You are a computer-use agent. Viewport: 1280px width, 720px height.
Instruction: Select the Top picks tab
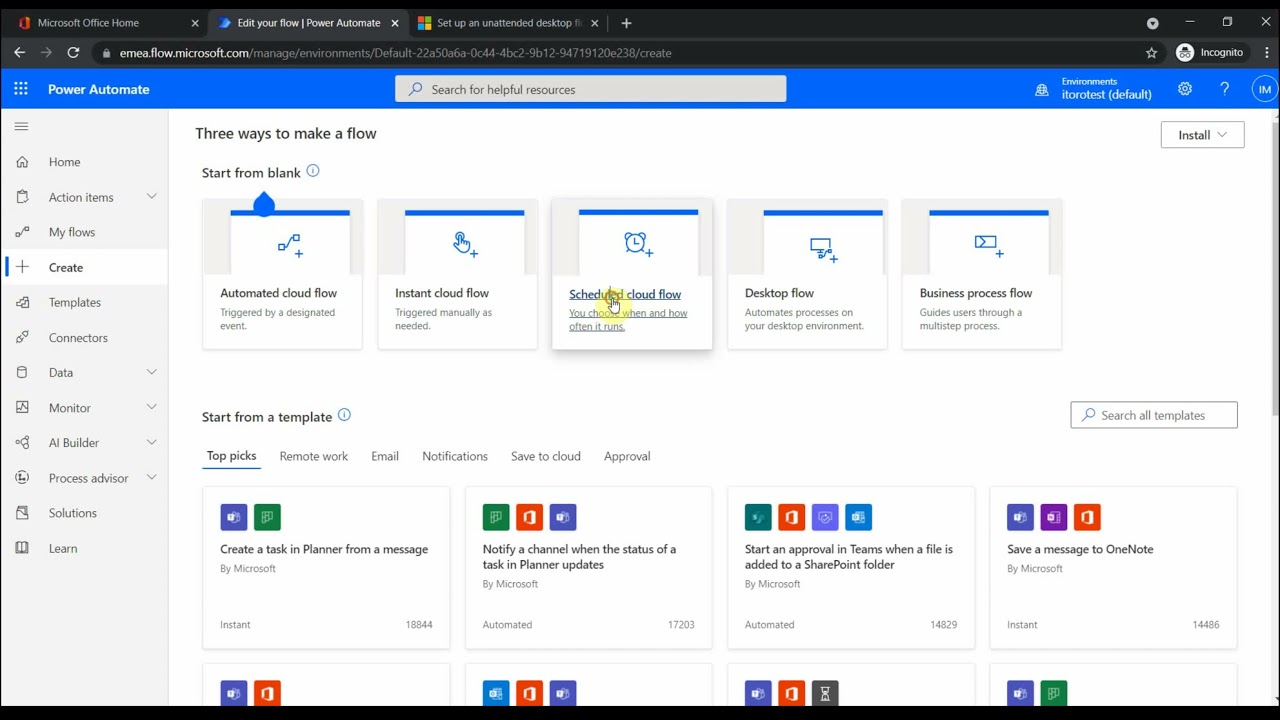231,456
